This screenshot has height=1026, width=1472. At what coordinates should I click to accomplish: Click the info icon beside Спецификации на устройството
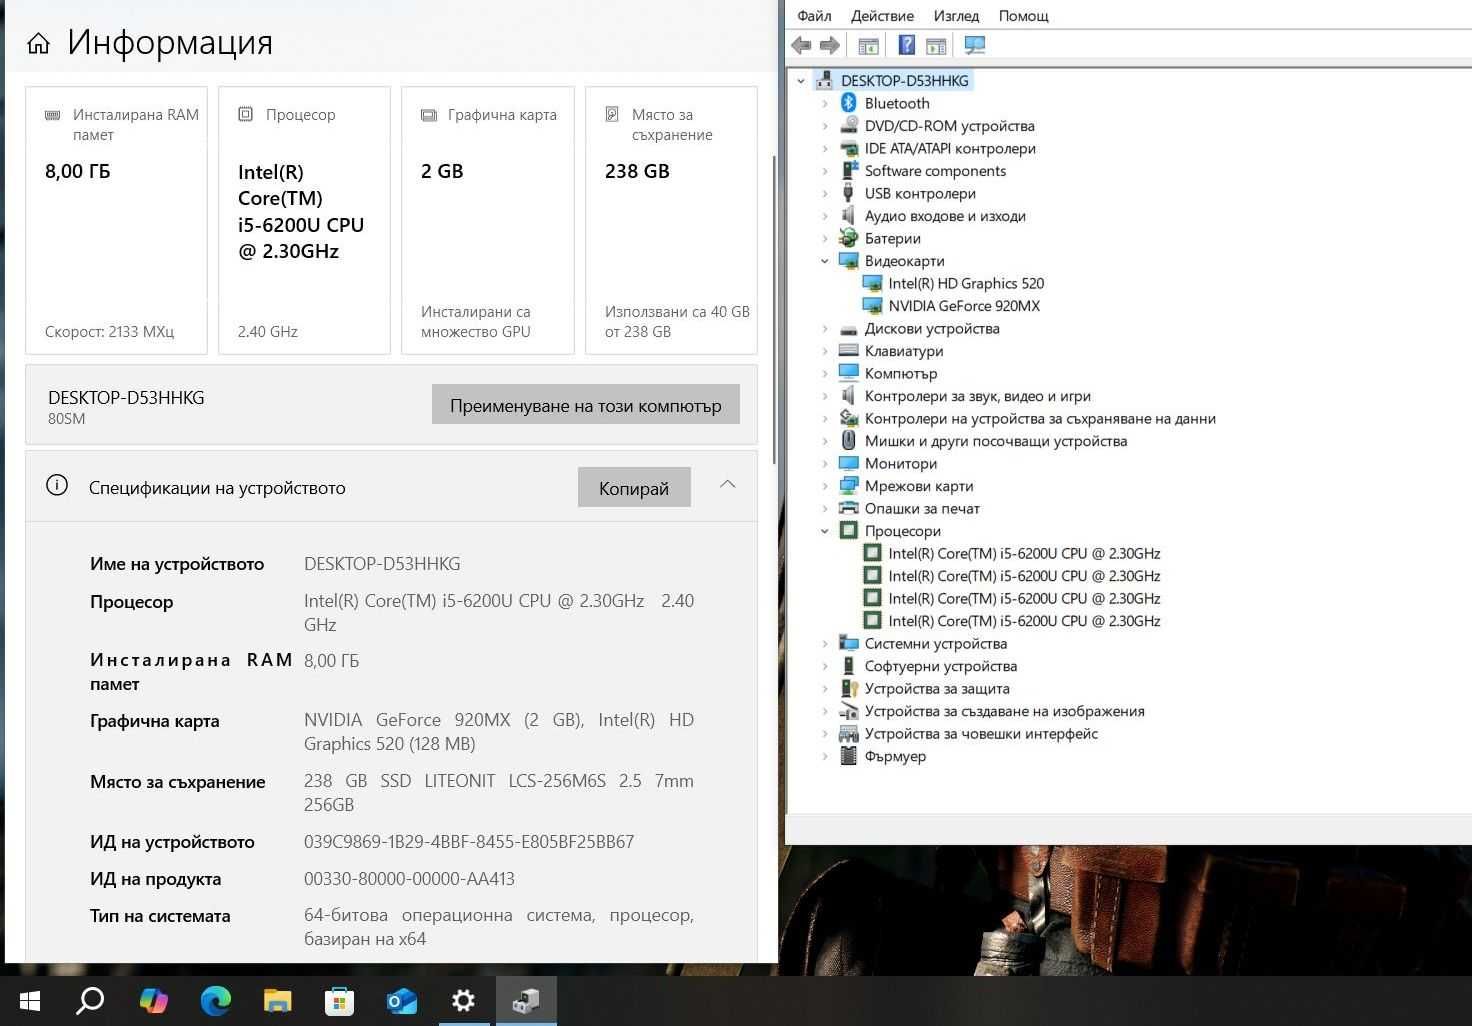[57, 486]
